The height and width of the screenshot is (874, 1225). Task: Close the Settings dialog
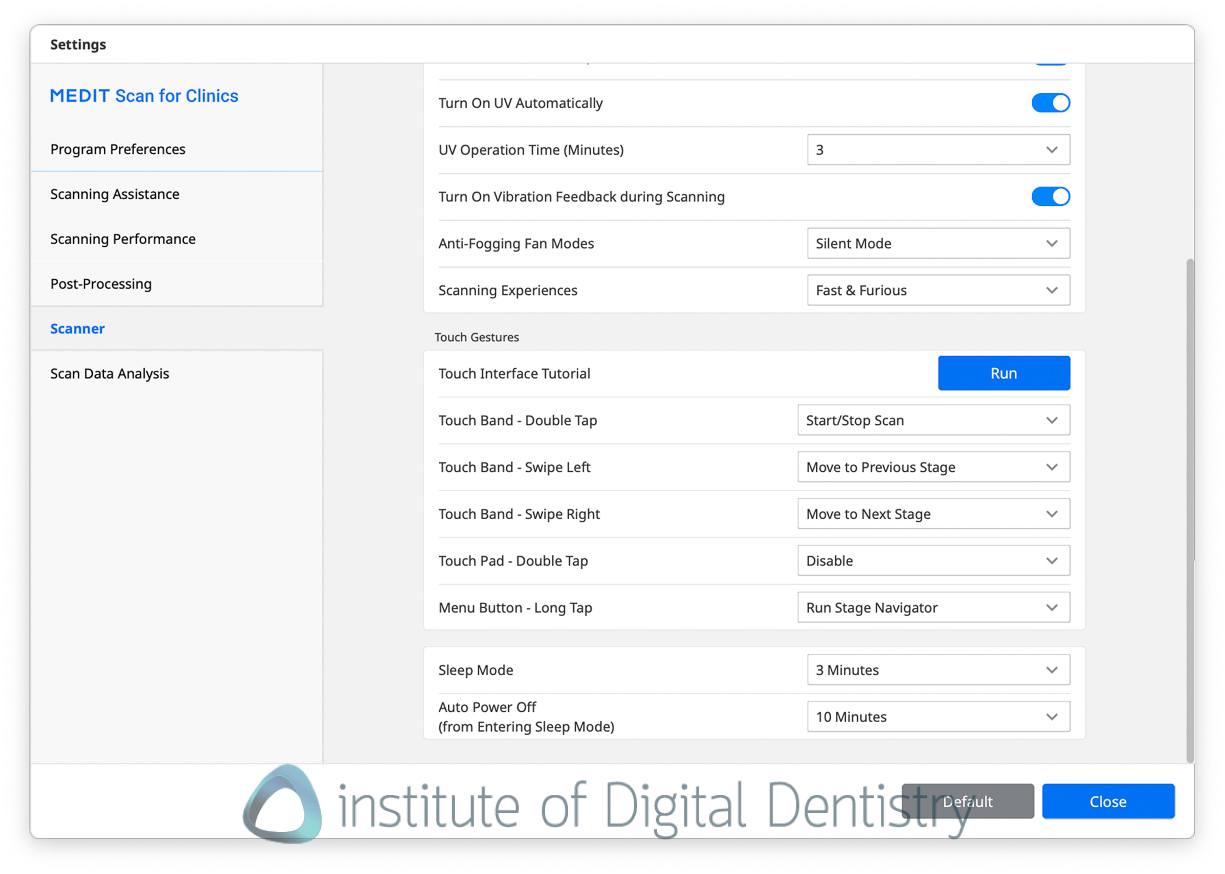pos(1107,801)
